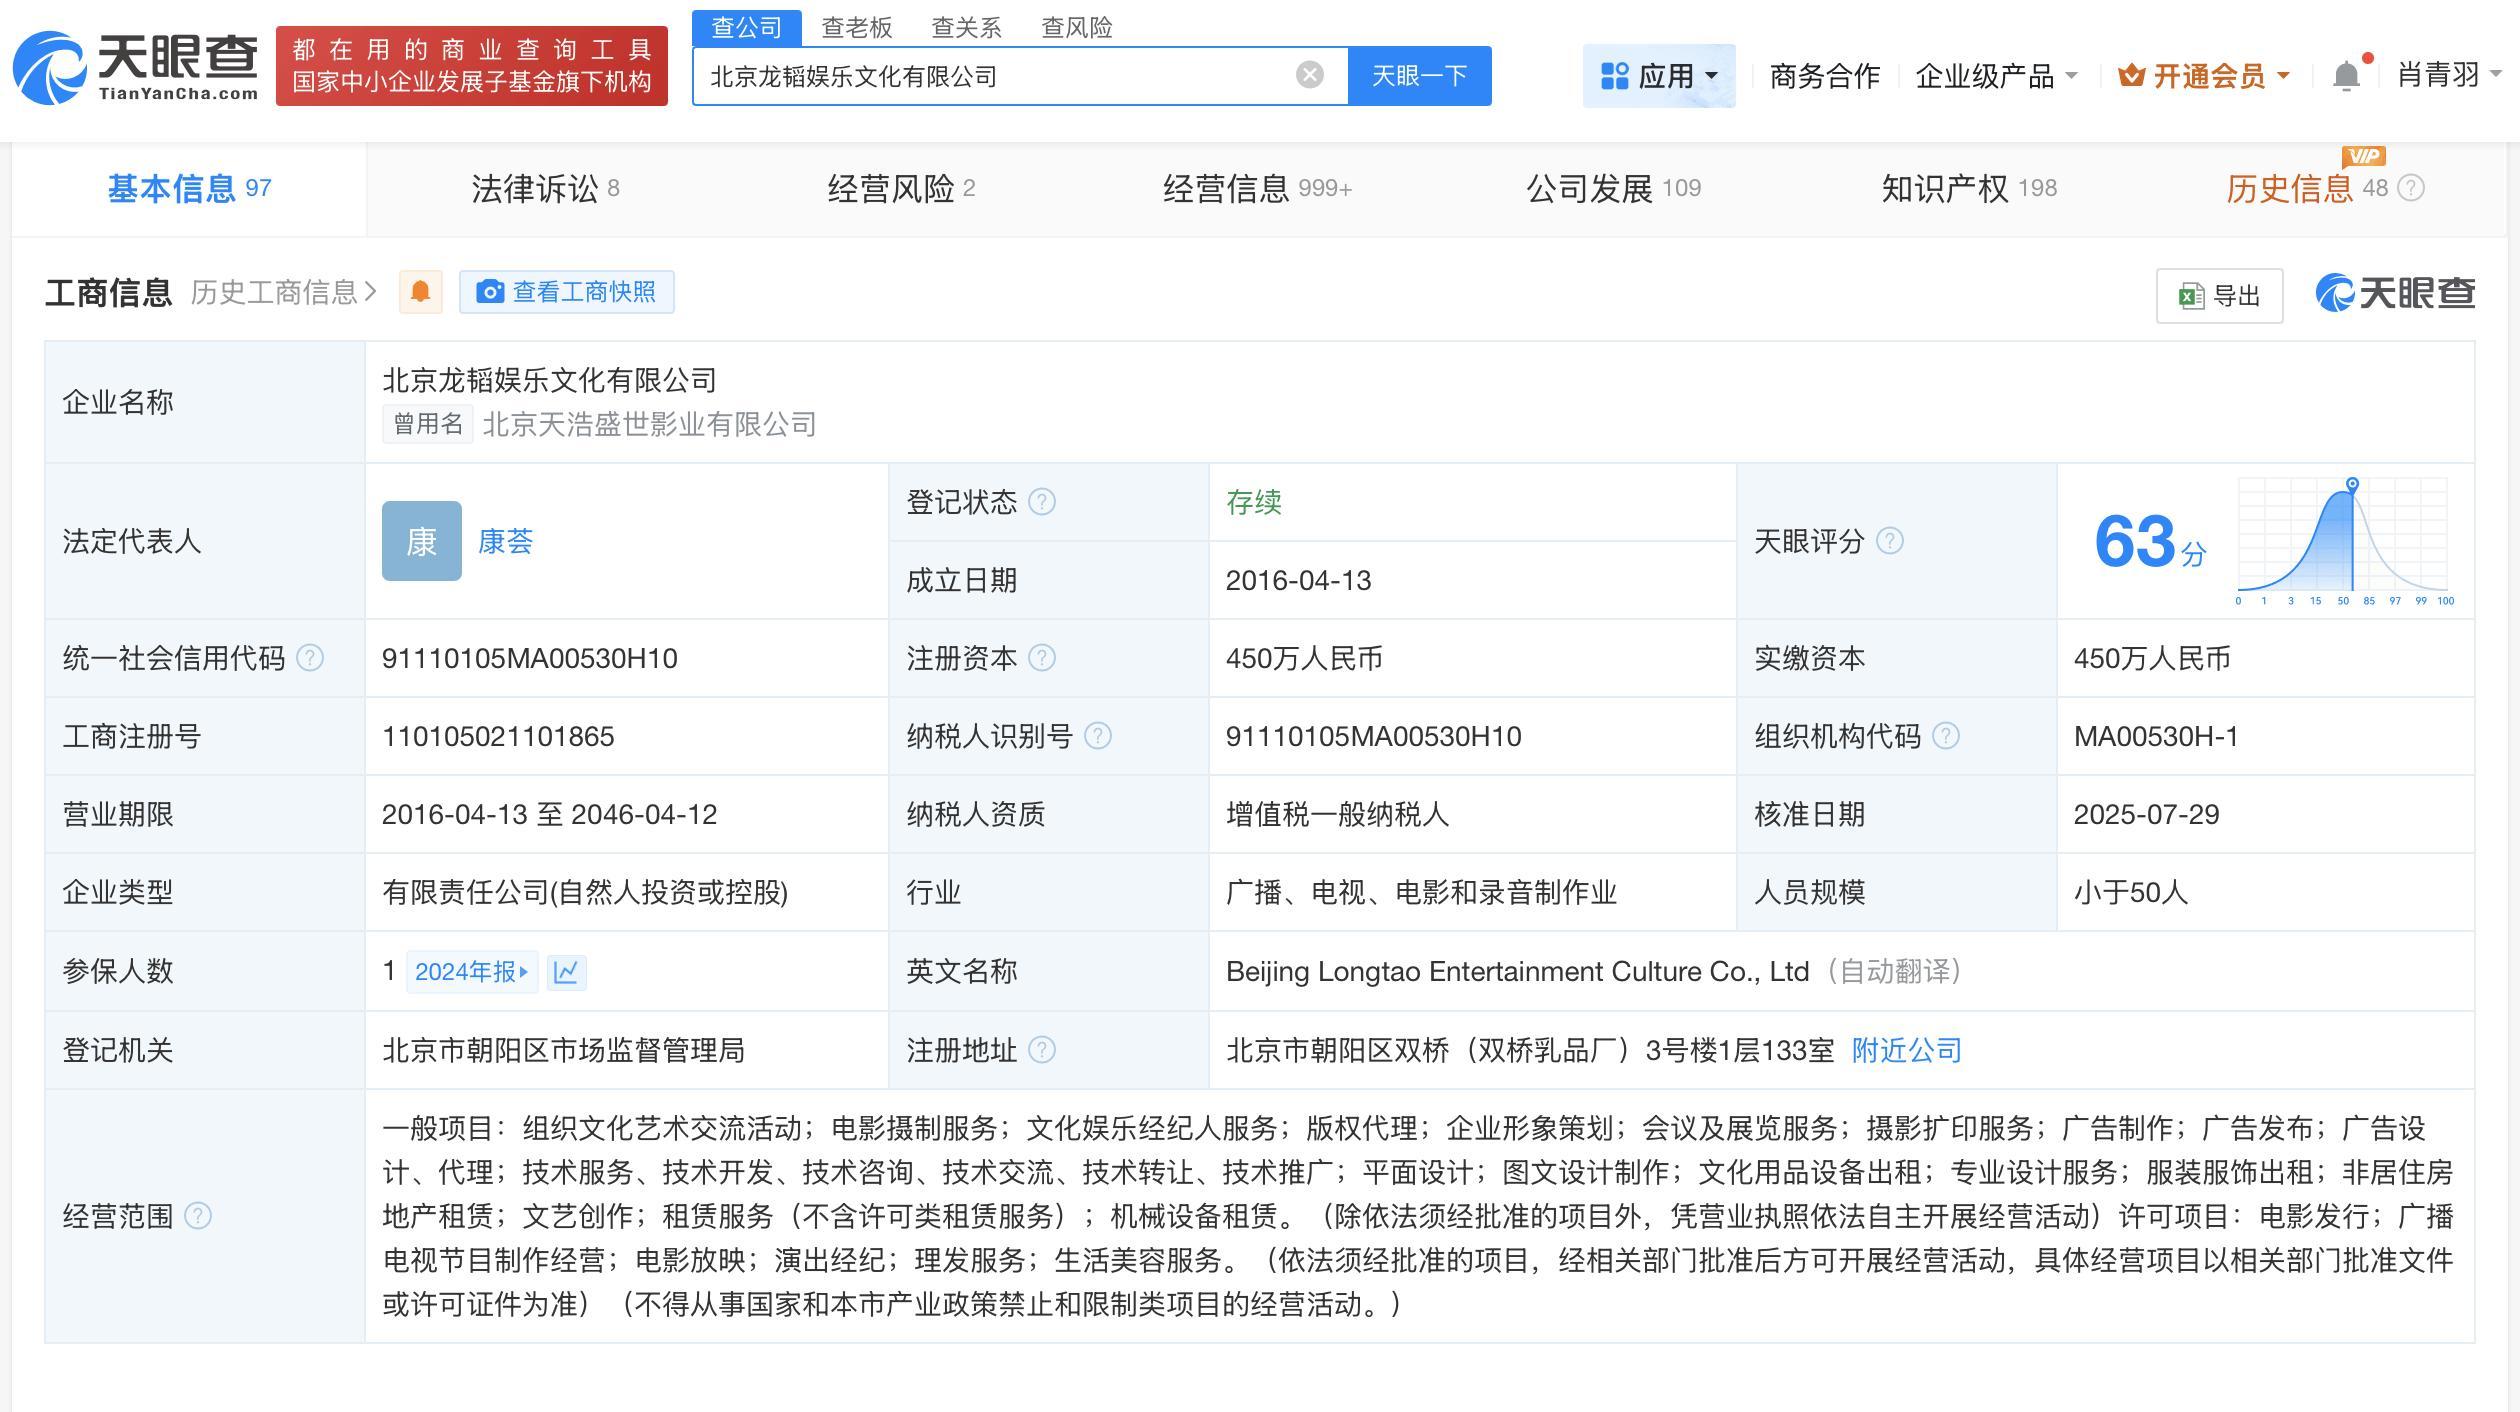Expand the 企业级产品 dropdown
The width and height of the screenshot is (2520, 1412).
click(x=1996, y=76)
